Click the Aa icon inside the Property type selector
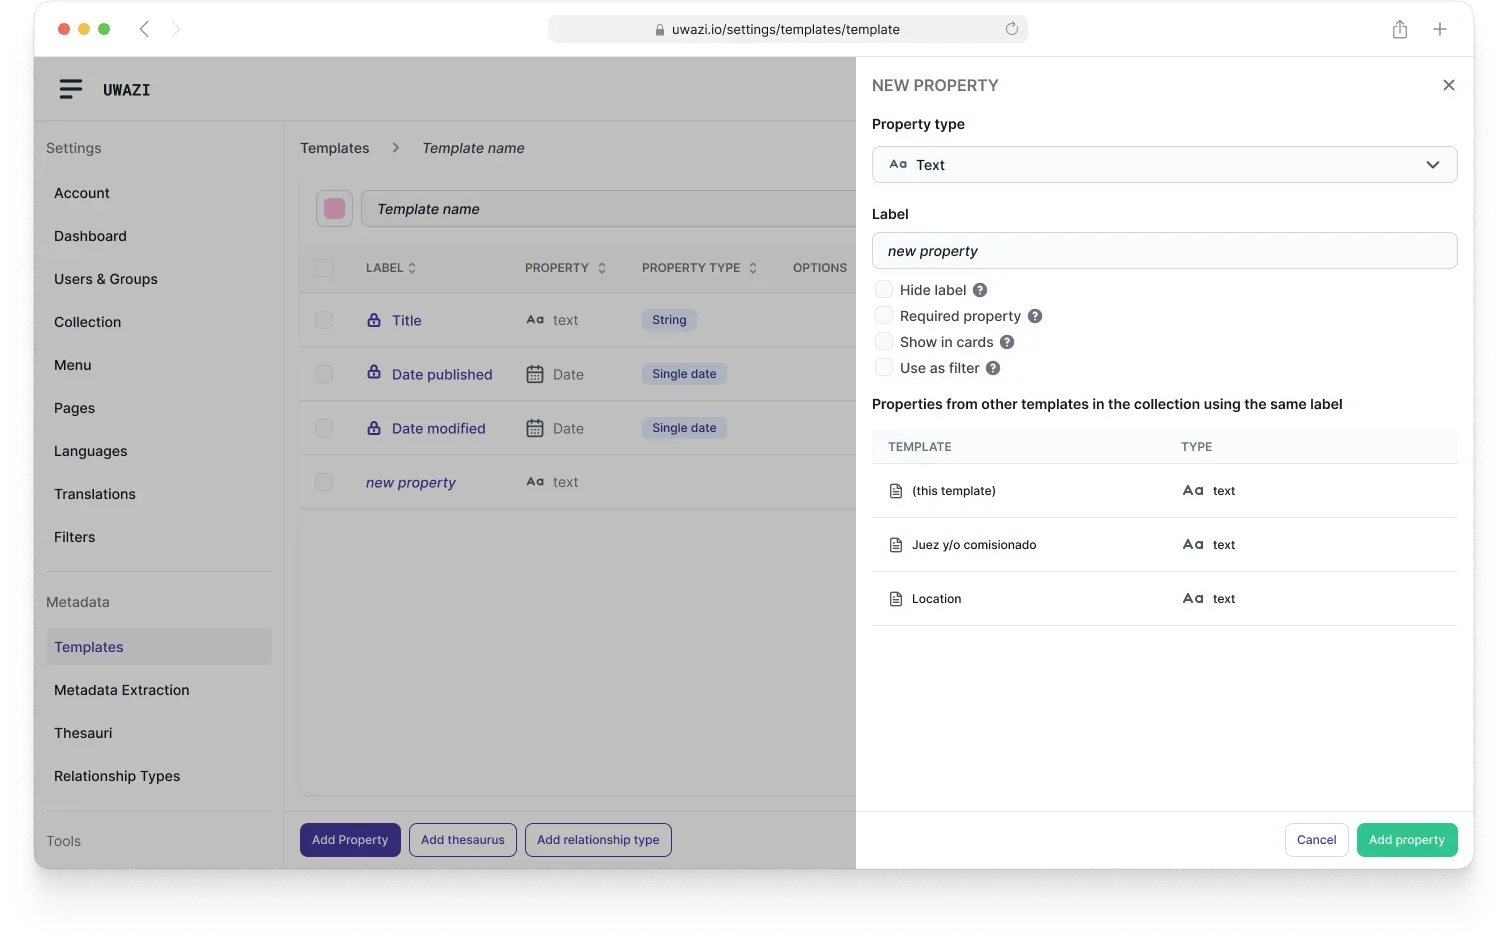The image size is (1508, 945). [897, 164]
